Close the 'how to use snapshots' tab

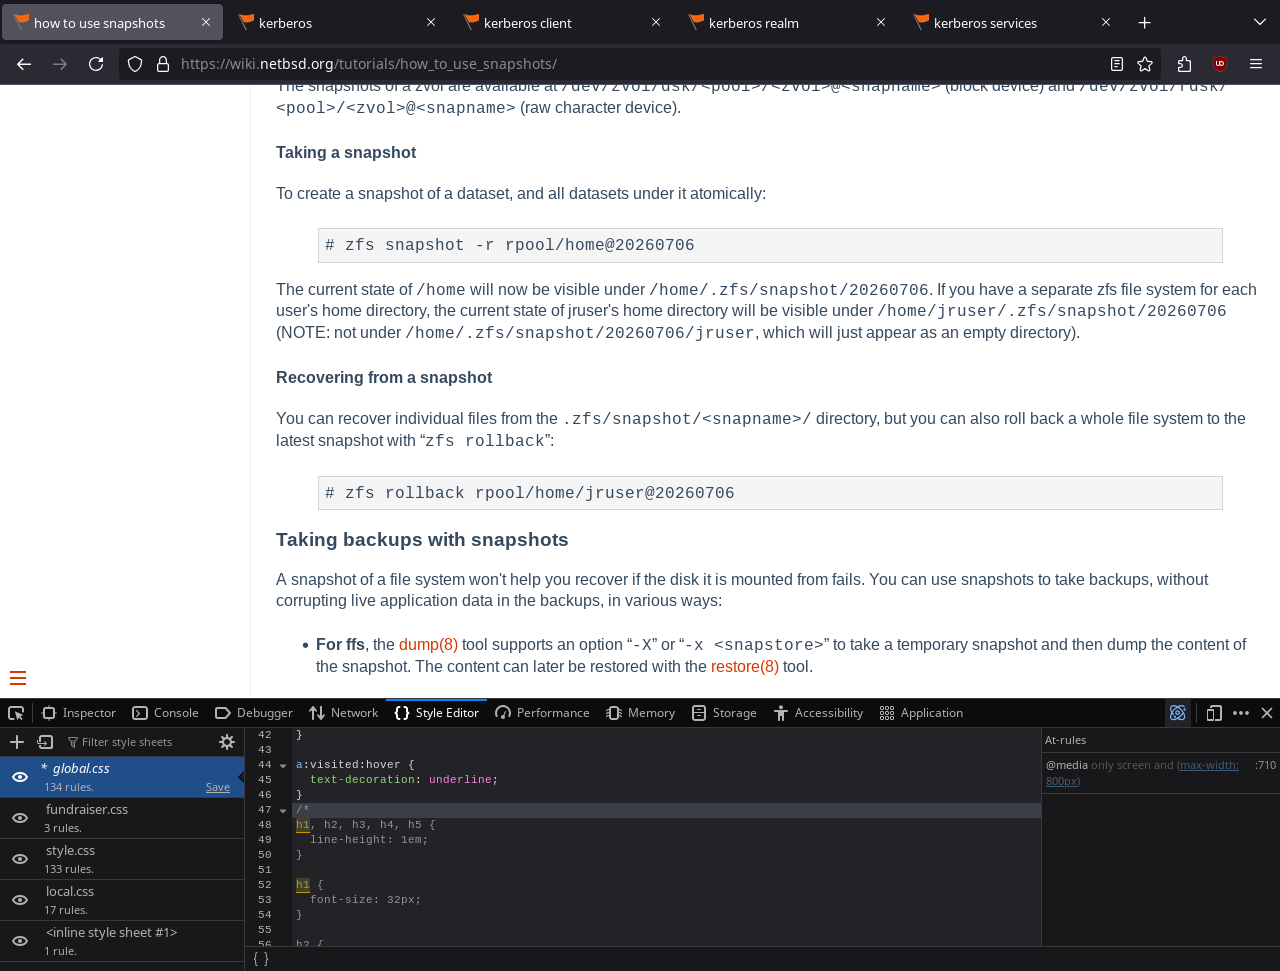206,22
